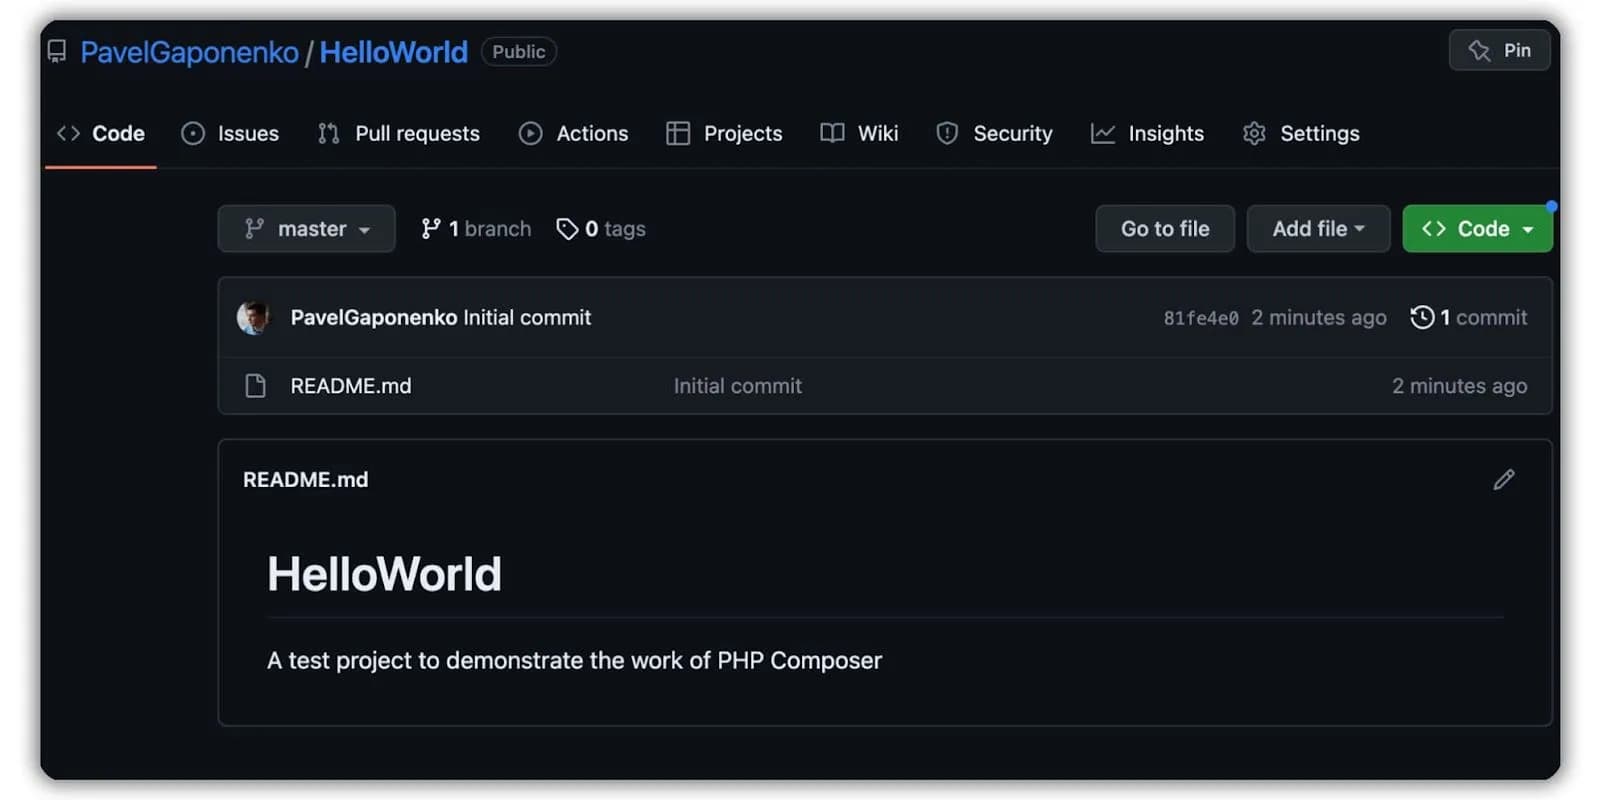Screen dimensions: 1600x800
Task: Open the README.md file link
Action: (350, 386)
